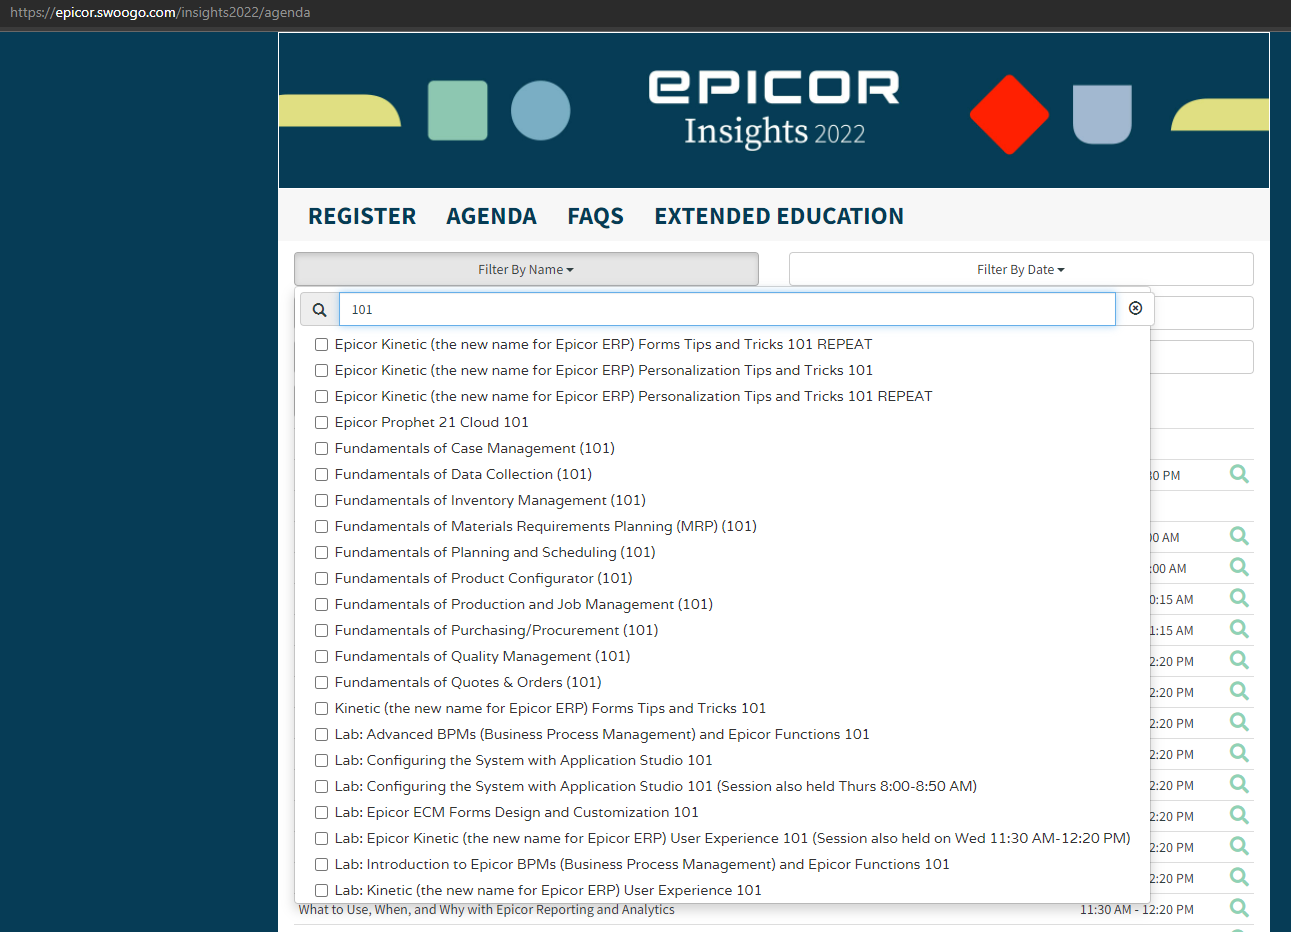Click the browser URL address text
The height and width of the screenshot is (932, 1291).
[160, 13]
